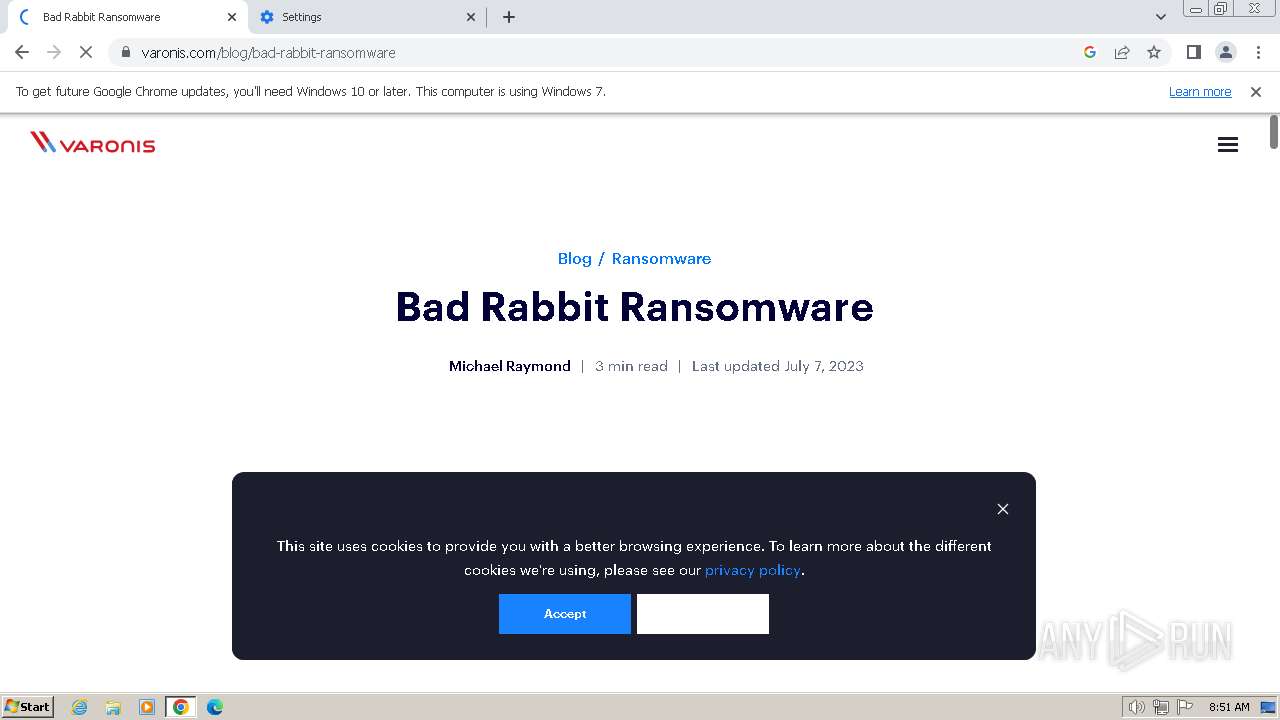Viewport: 1280px width, 720px height.
Task: Switch to the Bad Rabbit Ransomware tab
Action: (x=125, y=17)
